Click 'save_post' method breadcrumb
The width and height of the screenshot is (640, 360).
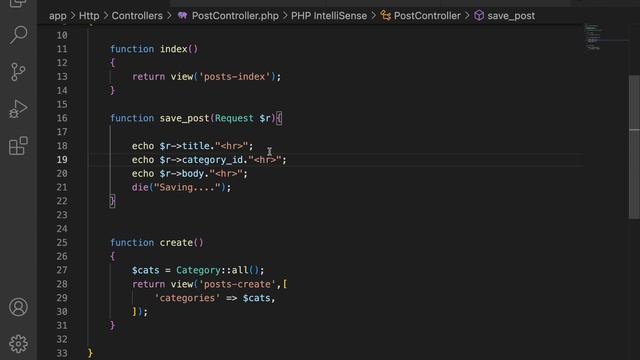click(511, 16)
